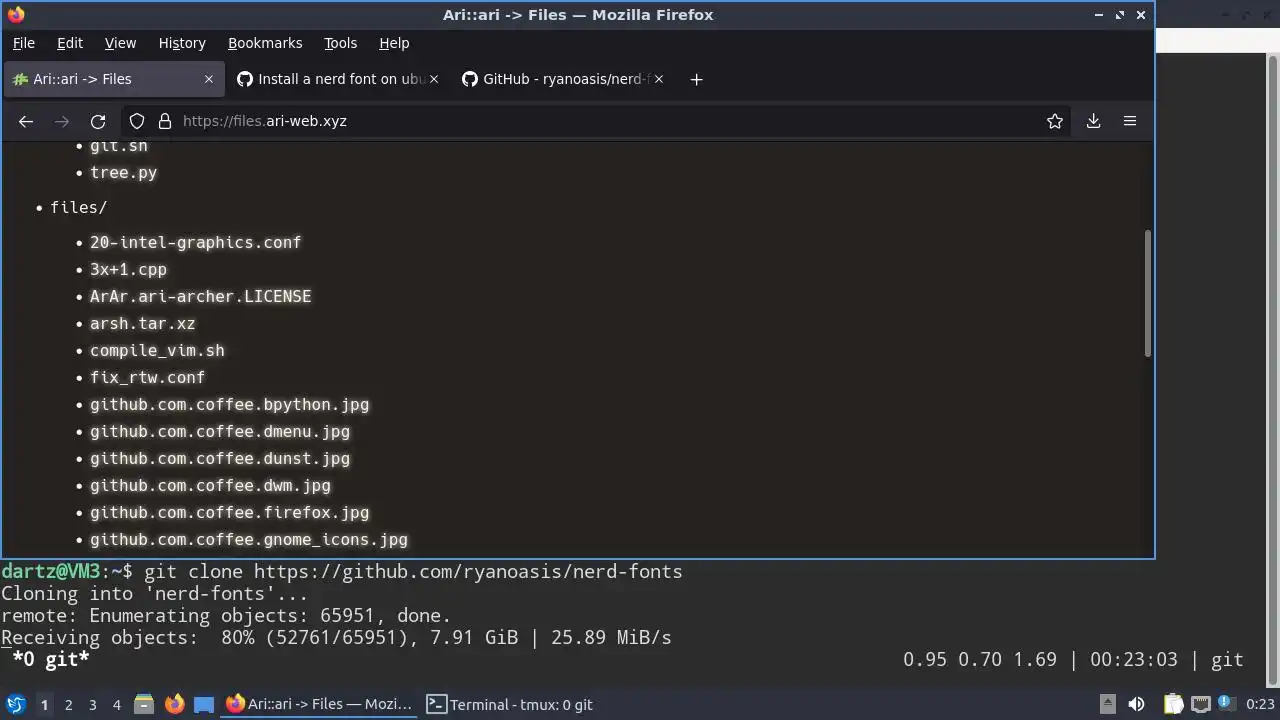This screenshot has height=720, width=1280.
Task: Open the taskbar start menu icon
Action: (x=15, y=704)
